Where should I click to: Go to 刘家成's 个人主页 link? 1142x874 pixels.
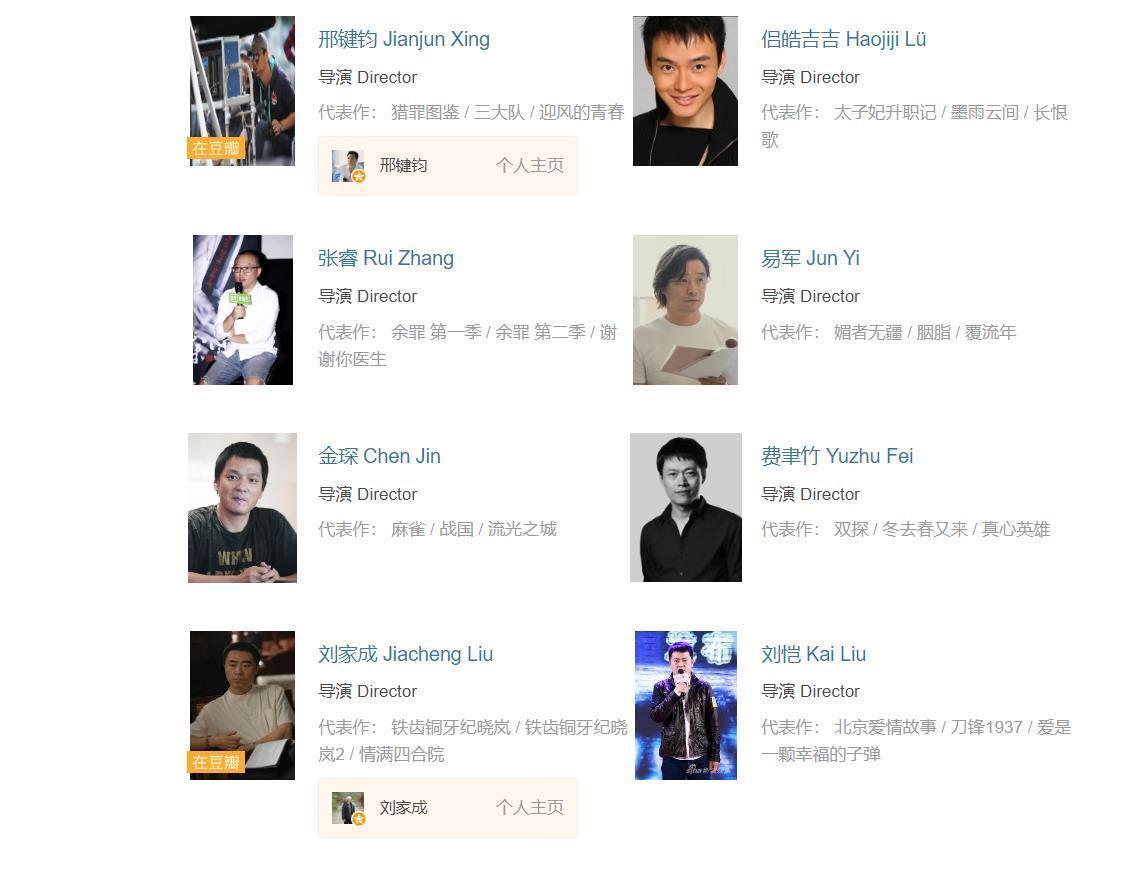(529, 808)
